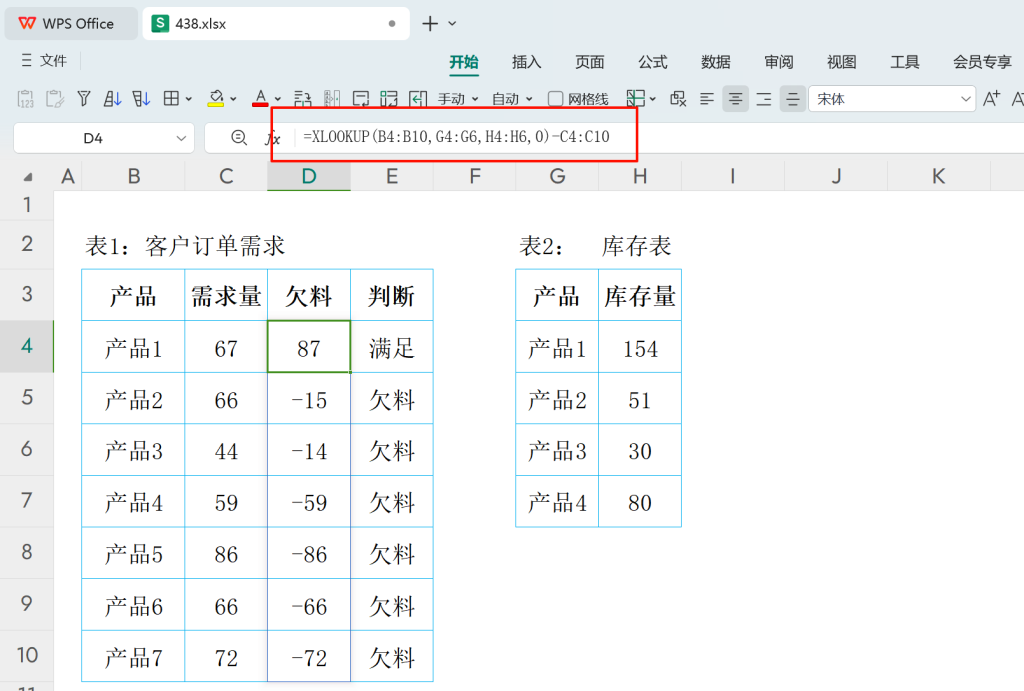This screenshot has width=1024, height=691.
Task: Switch to the 开始 ribbon tab
Action: pyautogui.click(x=464, y=62)
